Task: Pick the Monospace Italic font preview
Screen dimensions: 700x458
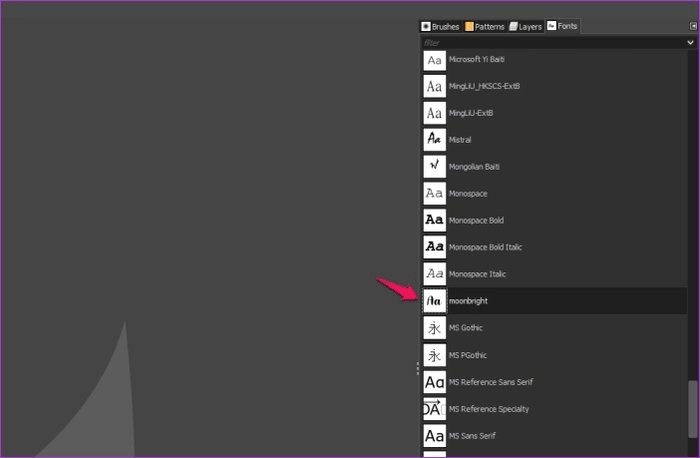Action: (434, 274)
